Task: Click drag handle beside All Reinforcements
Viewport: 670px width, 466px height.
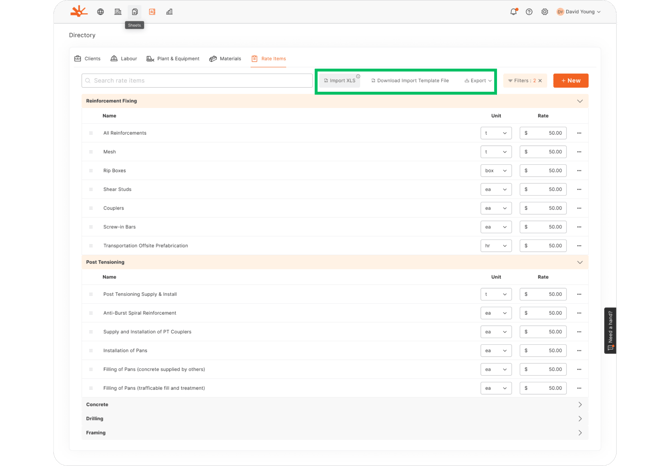Action: click(91, 133)
